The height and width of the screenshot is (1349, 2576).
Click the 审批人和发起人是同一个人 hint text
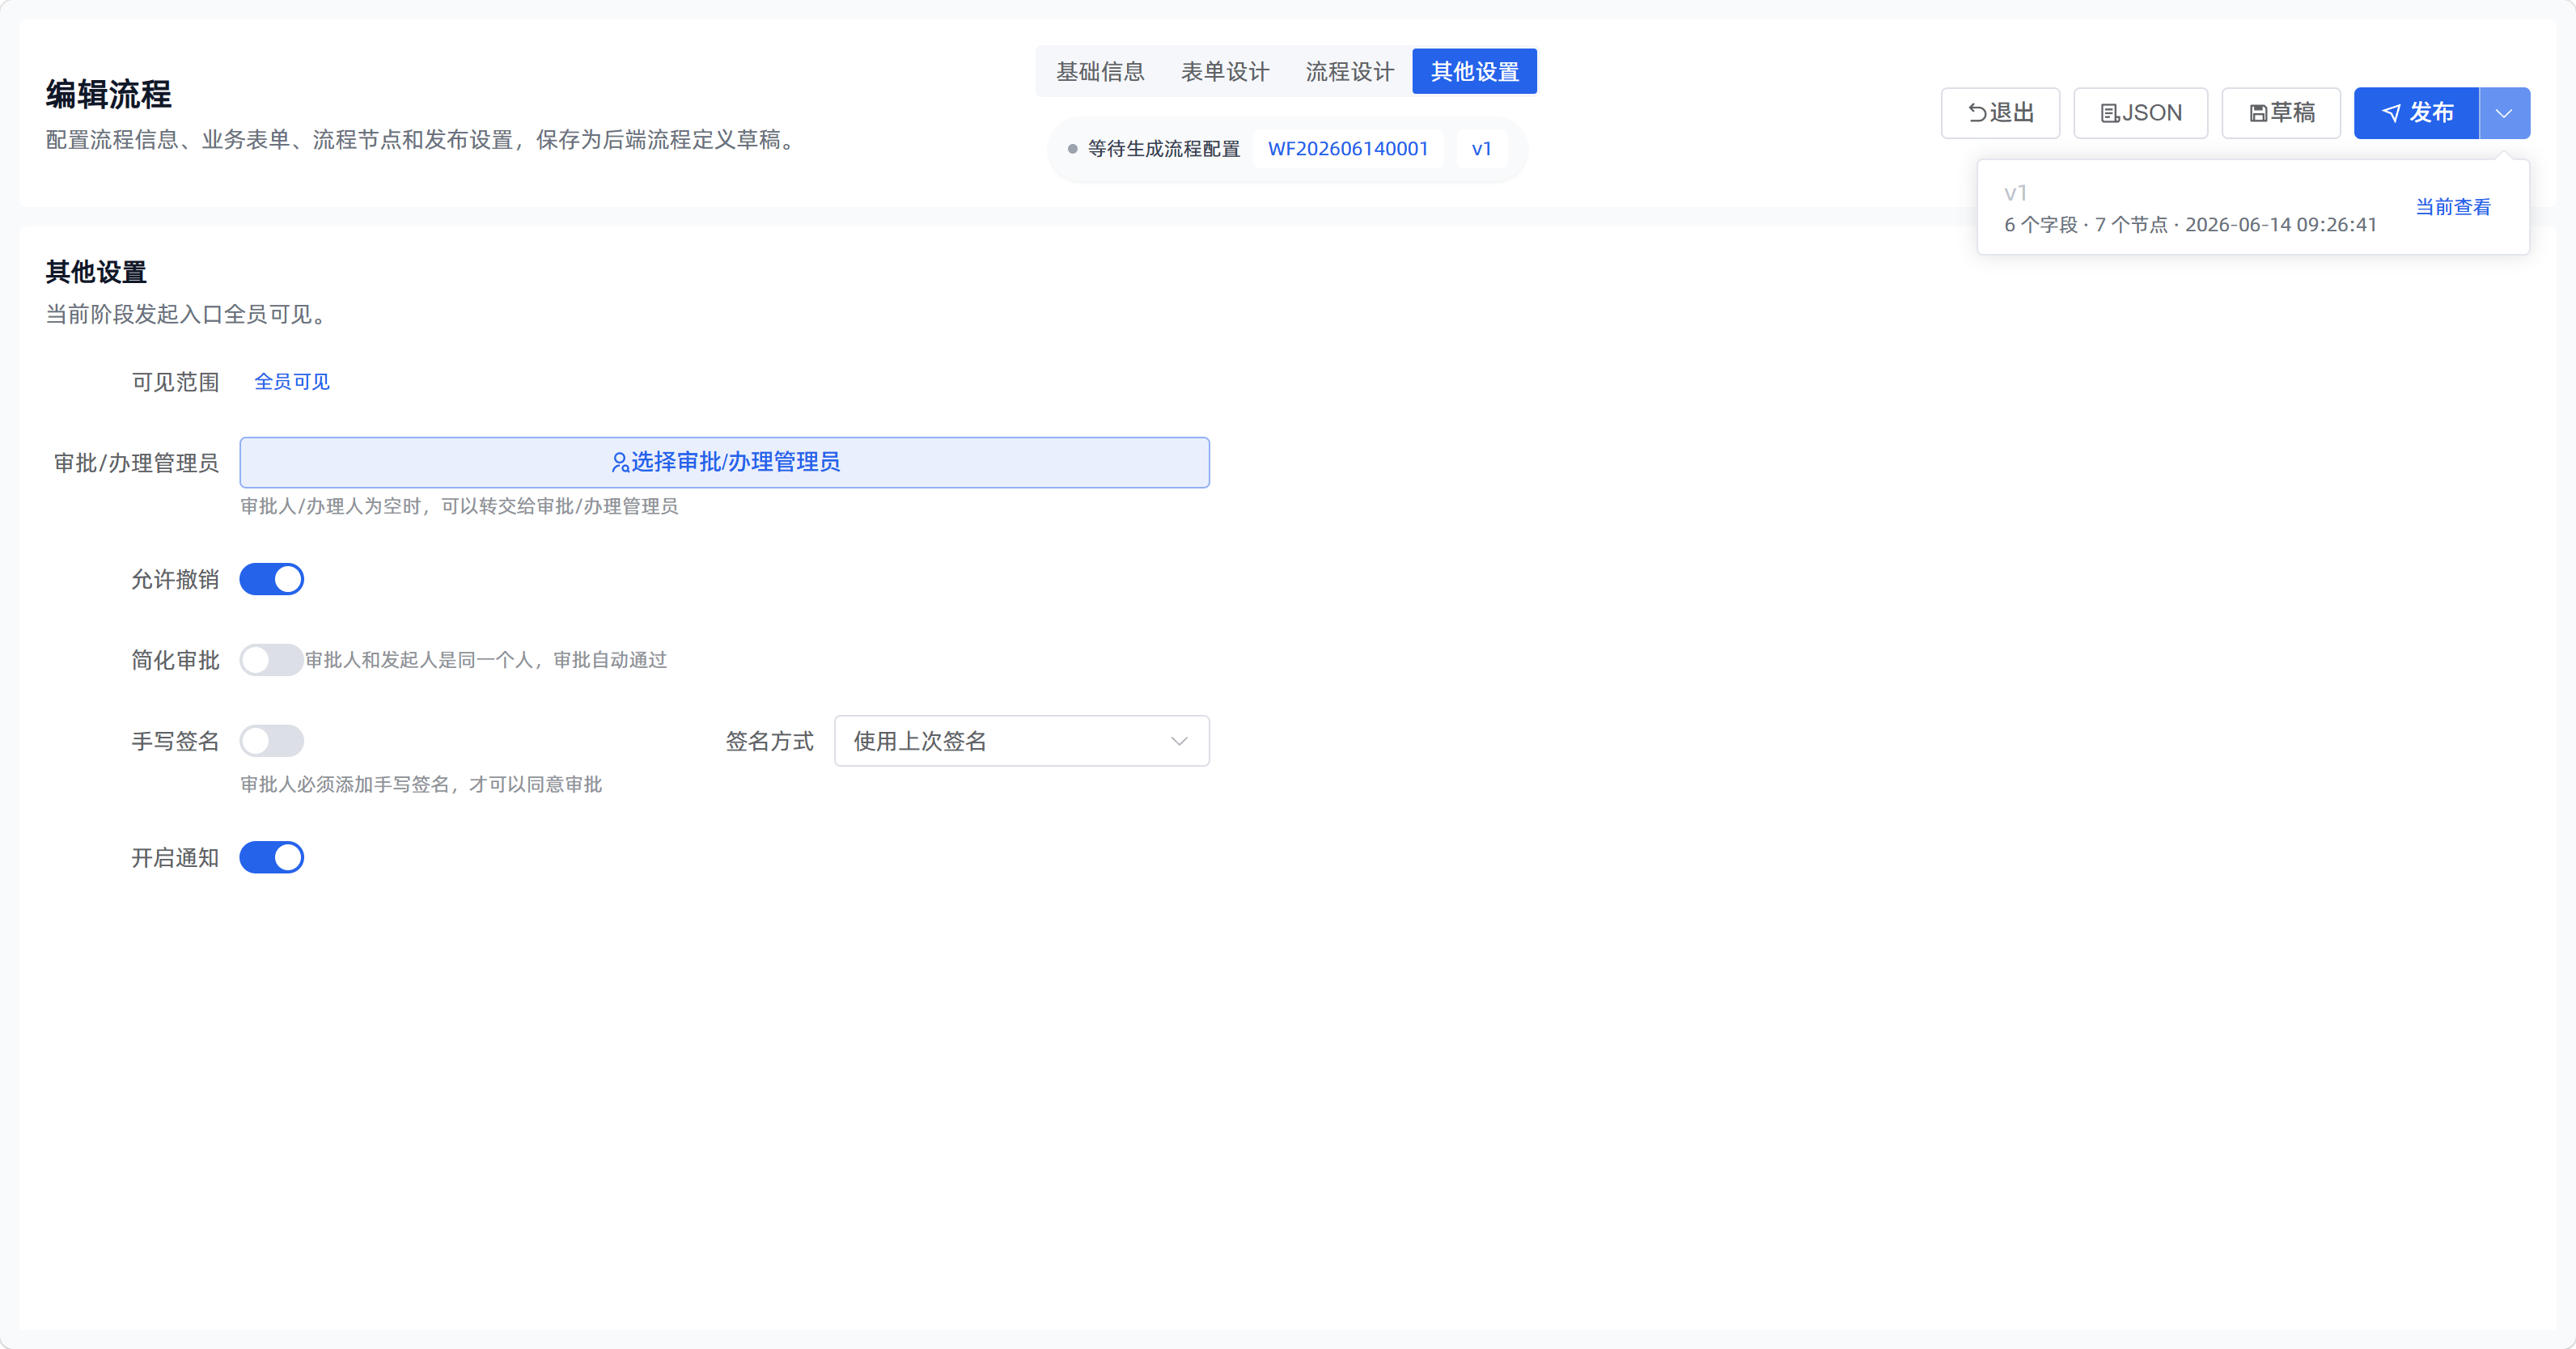coord(486,660)
